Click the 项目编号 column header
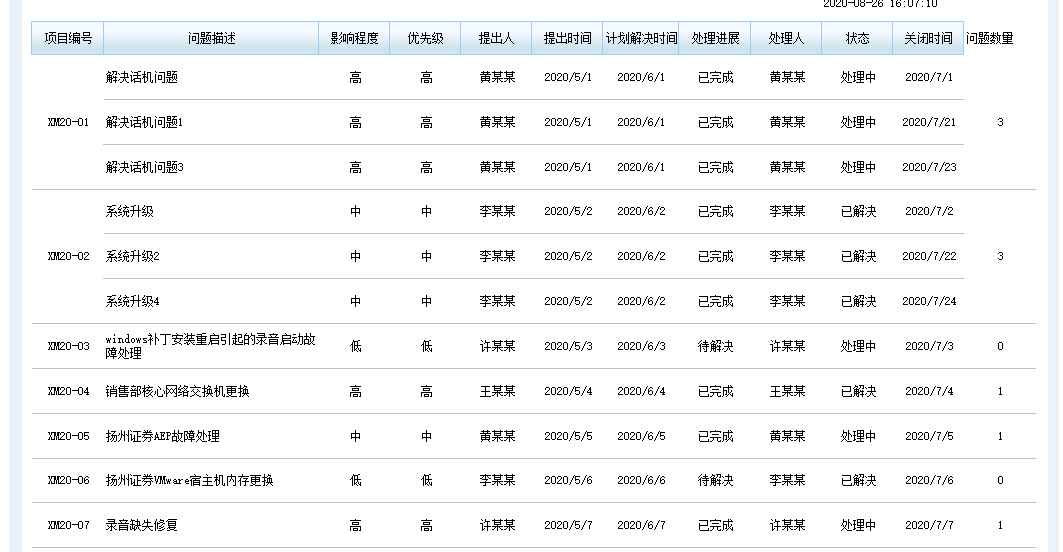 [68, 39]
